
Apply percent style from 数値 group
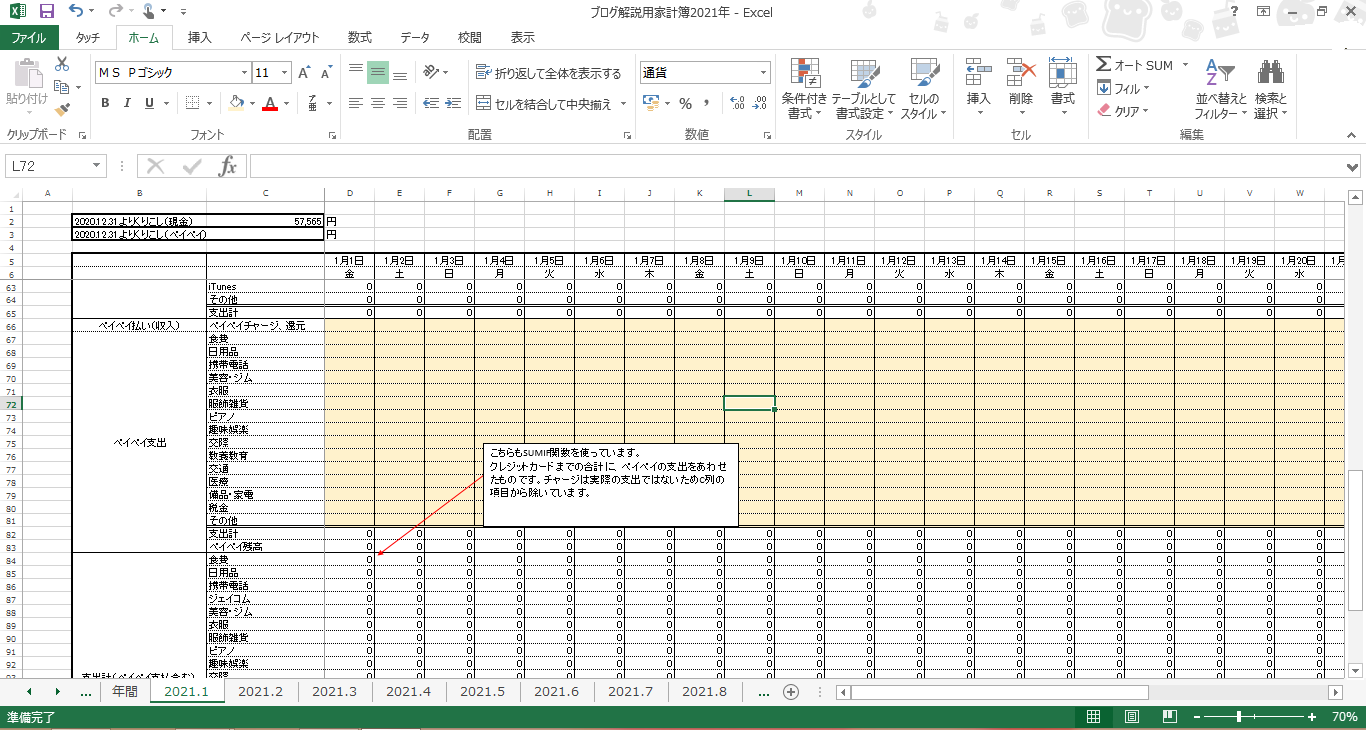[686, 102]
